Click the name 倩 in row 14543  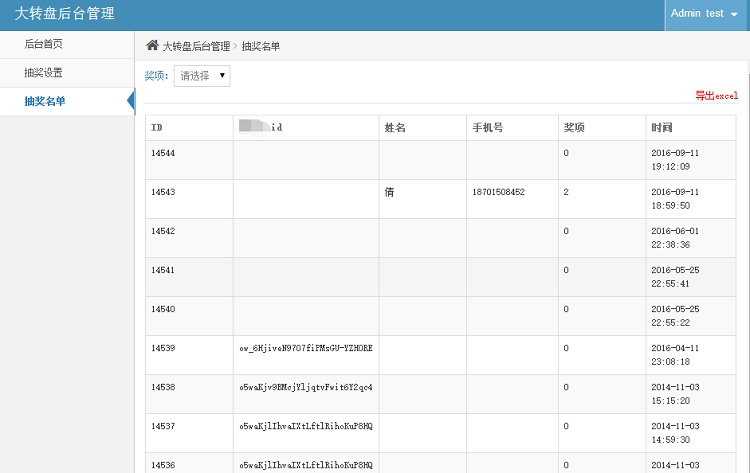point(389,192)
